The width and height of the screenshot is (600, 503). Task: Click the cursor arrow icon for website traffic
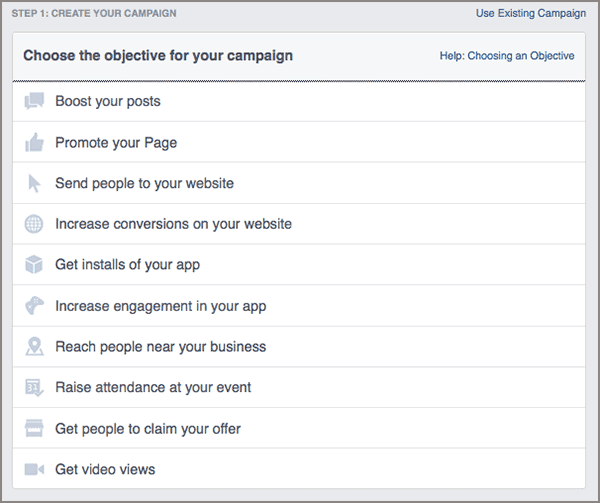click(x=34, y=183)
